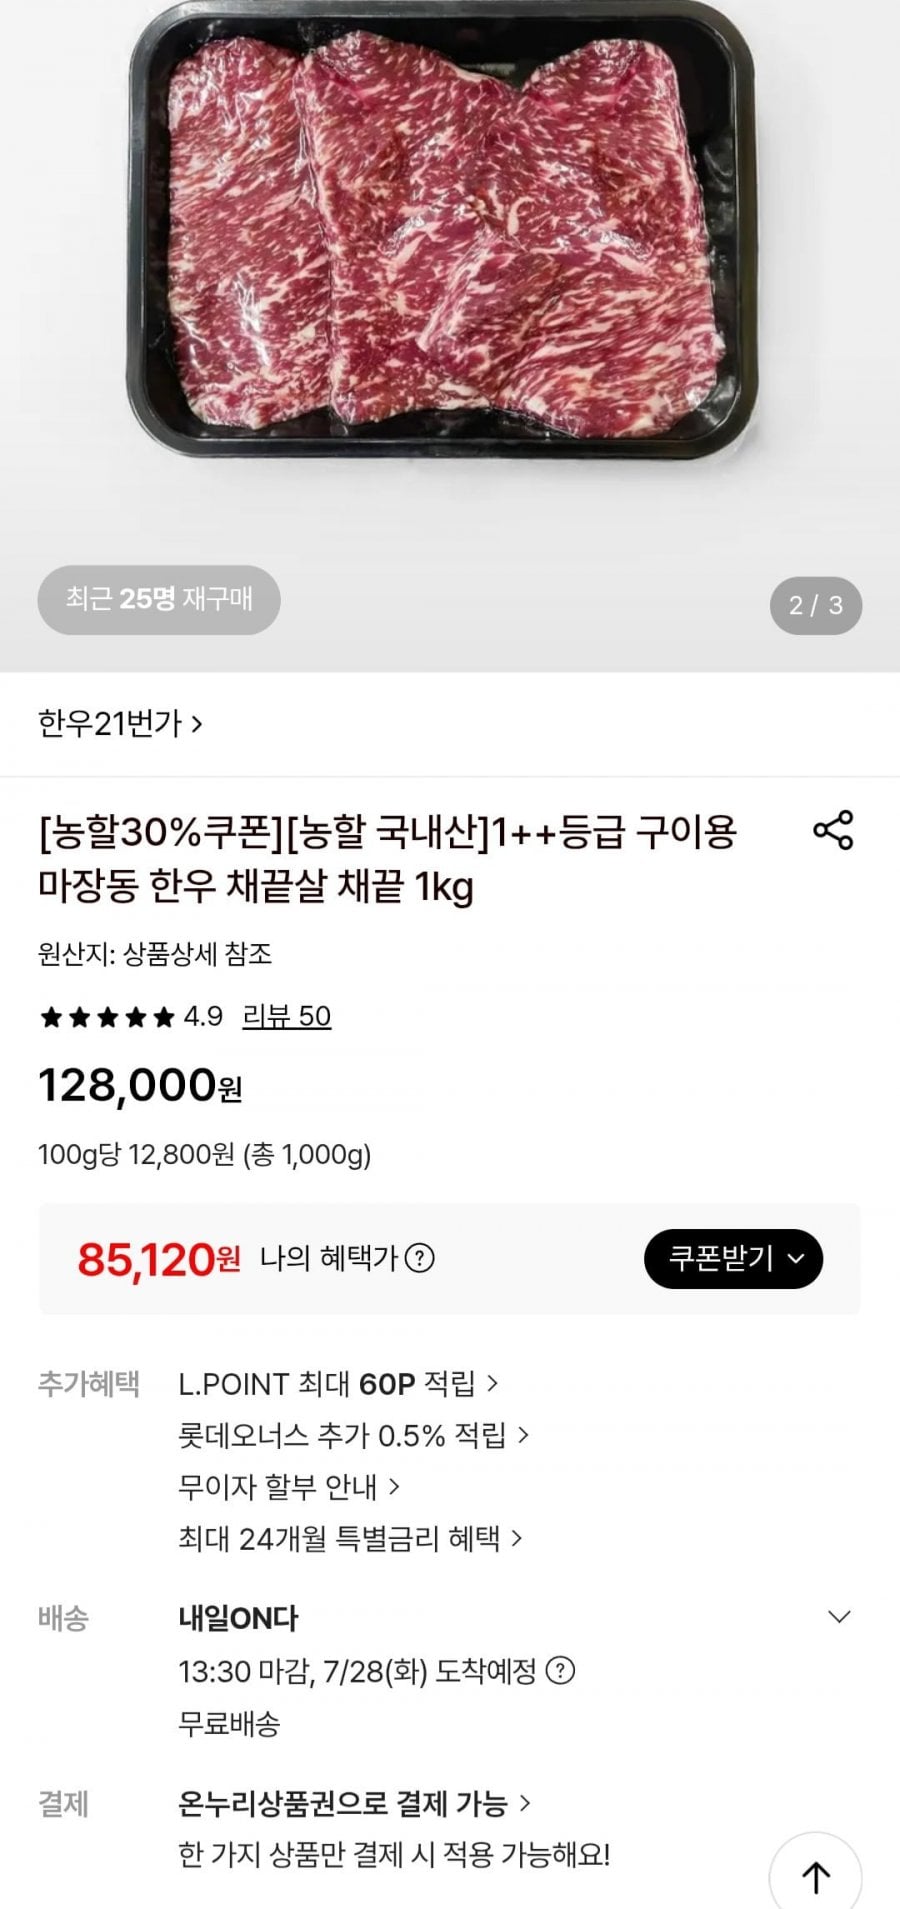This screenshot has height=1909, width=900.
Task: Open 롯데오너스 추가 0.5% 적립 details
Action: click(x=353, y=1436)
